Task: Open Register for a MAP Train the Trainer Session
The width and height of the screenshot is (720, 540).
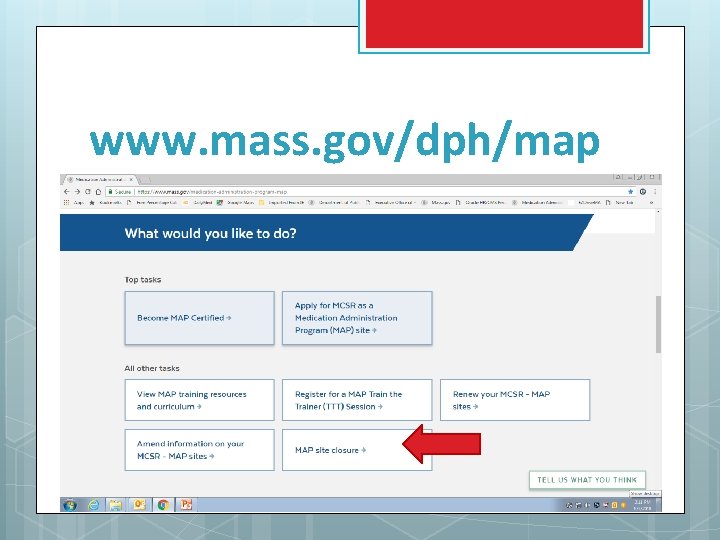Action: coord(357,400)
